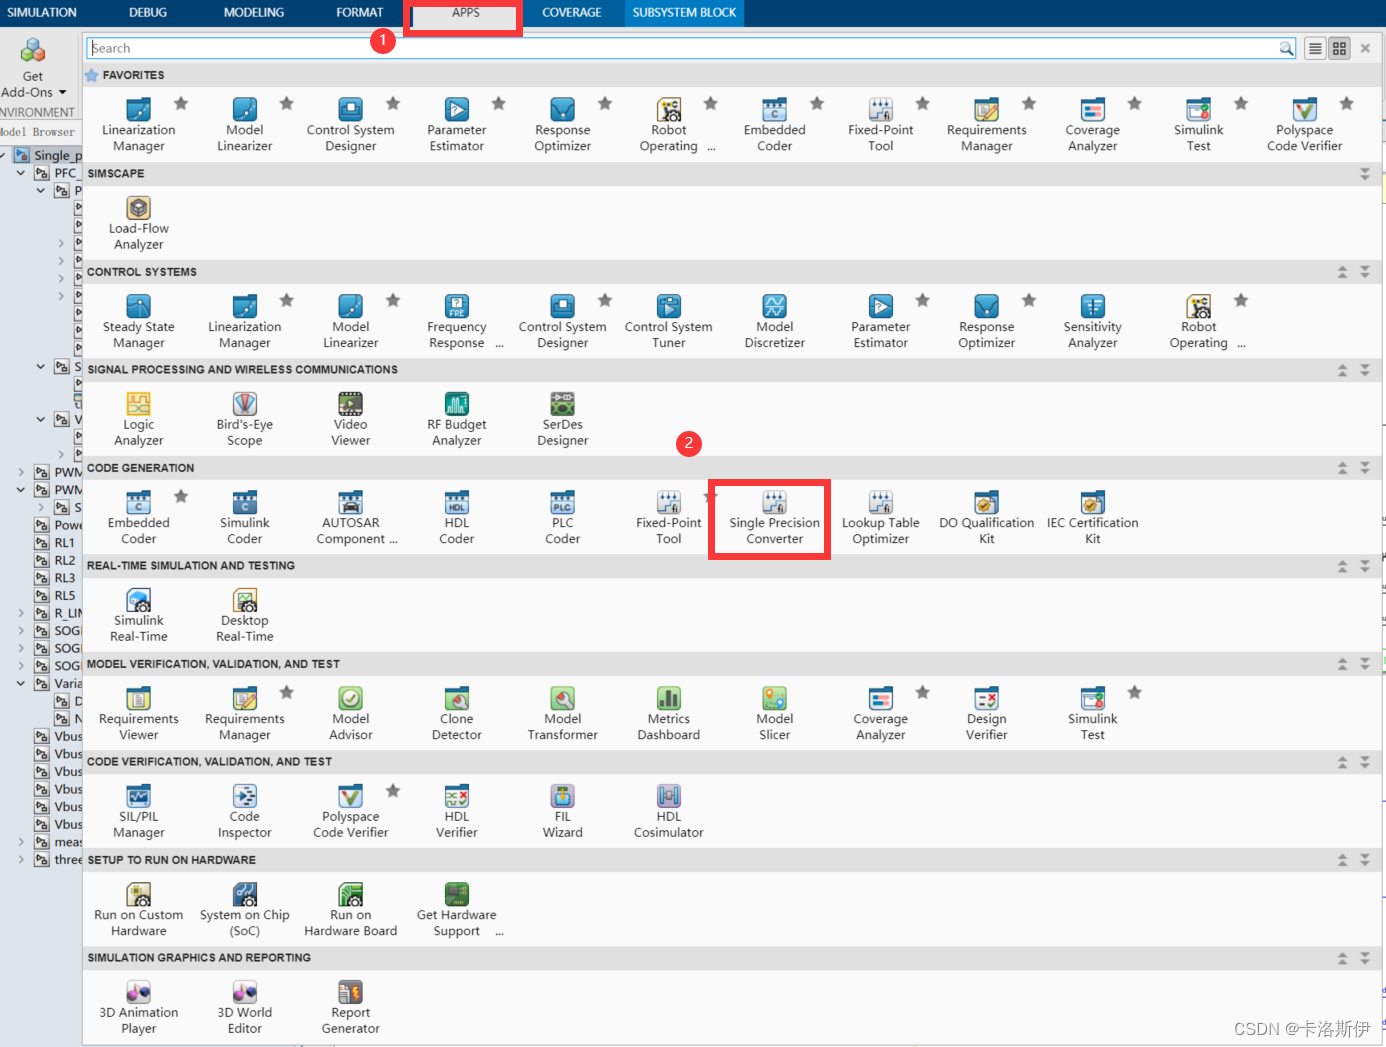The width and height of the screenshot is (1386, 1047).
Task: Switch apps gallery to list view
Action: 1315,48
